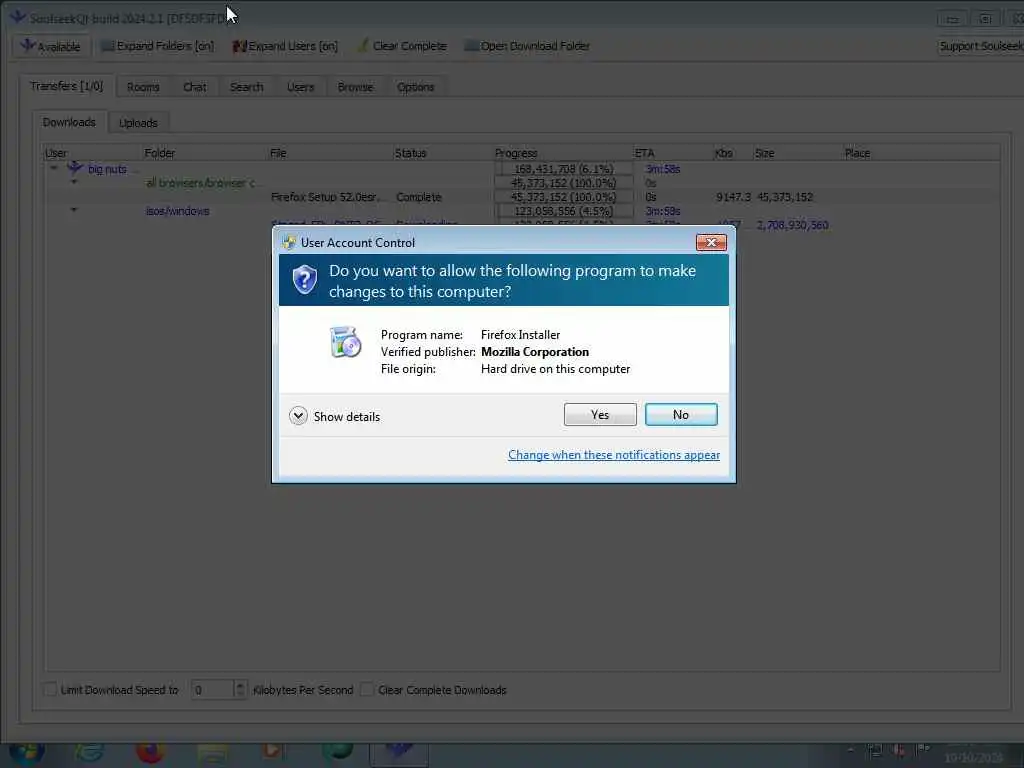1024x768 pixels.
Task: Click the bird icon next to 'big nuts'
Action: (x=75, y=168)
